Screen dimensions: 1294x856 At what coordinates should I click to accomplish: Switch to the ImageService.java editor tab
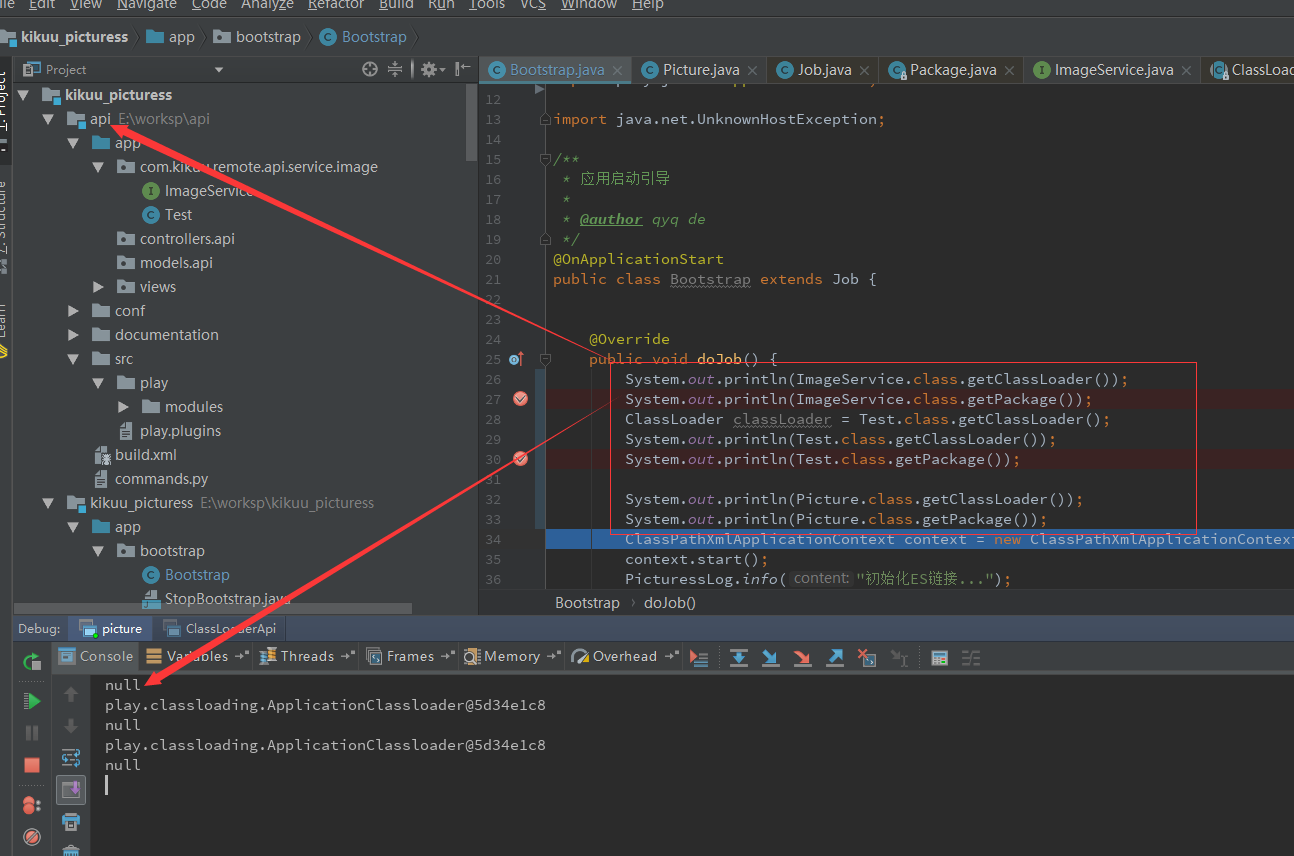point(1114,70)
